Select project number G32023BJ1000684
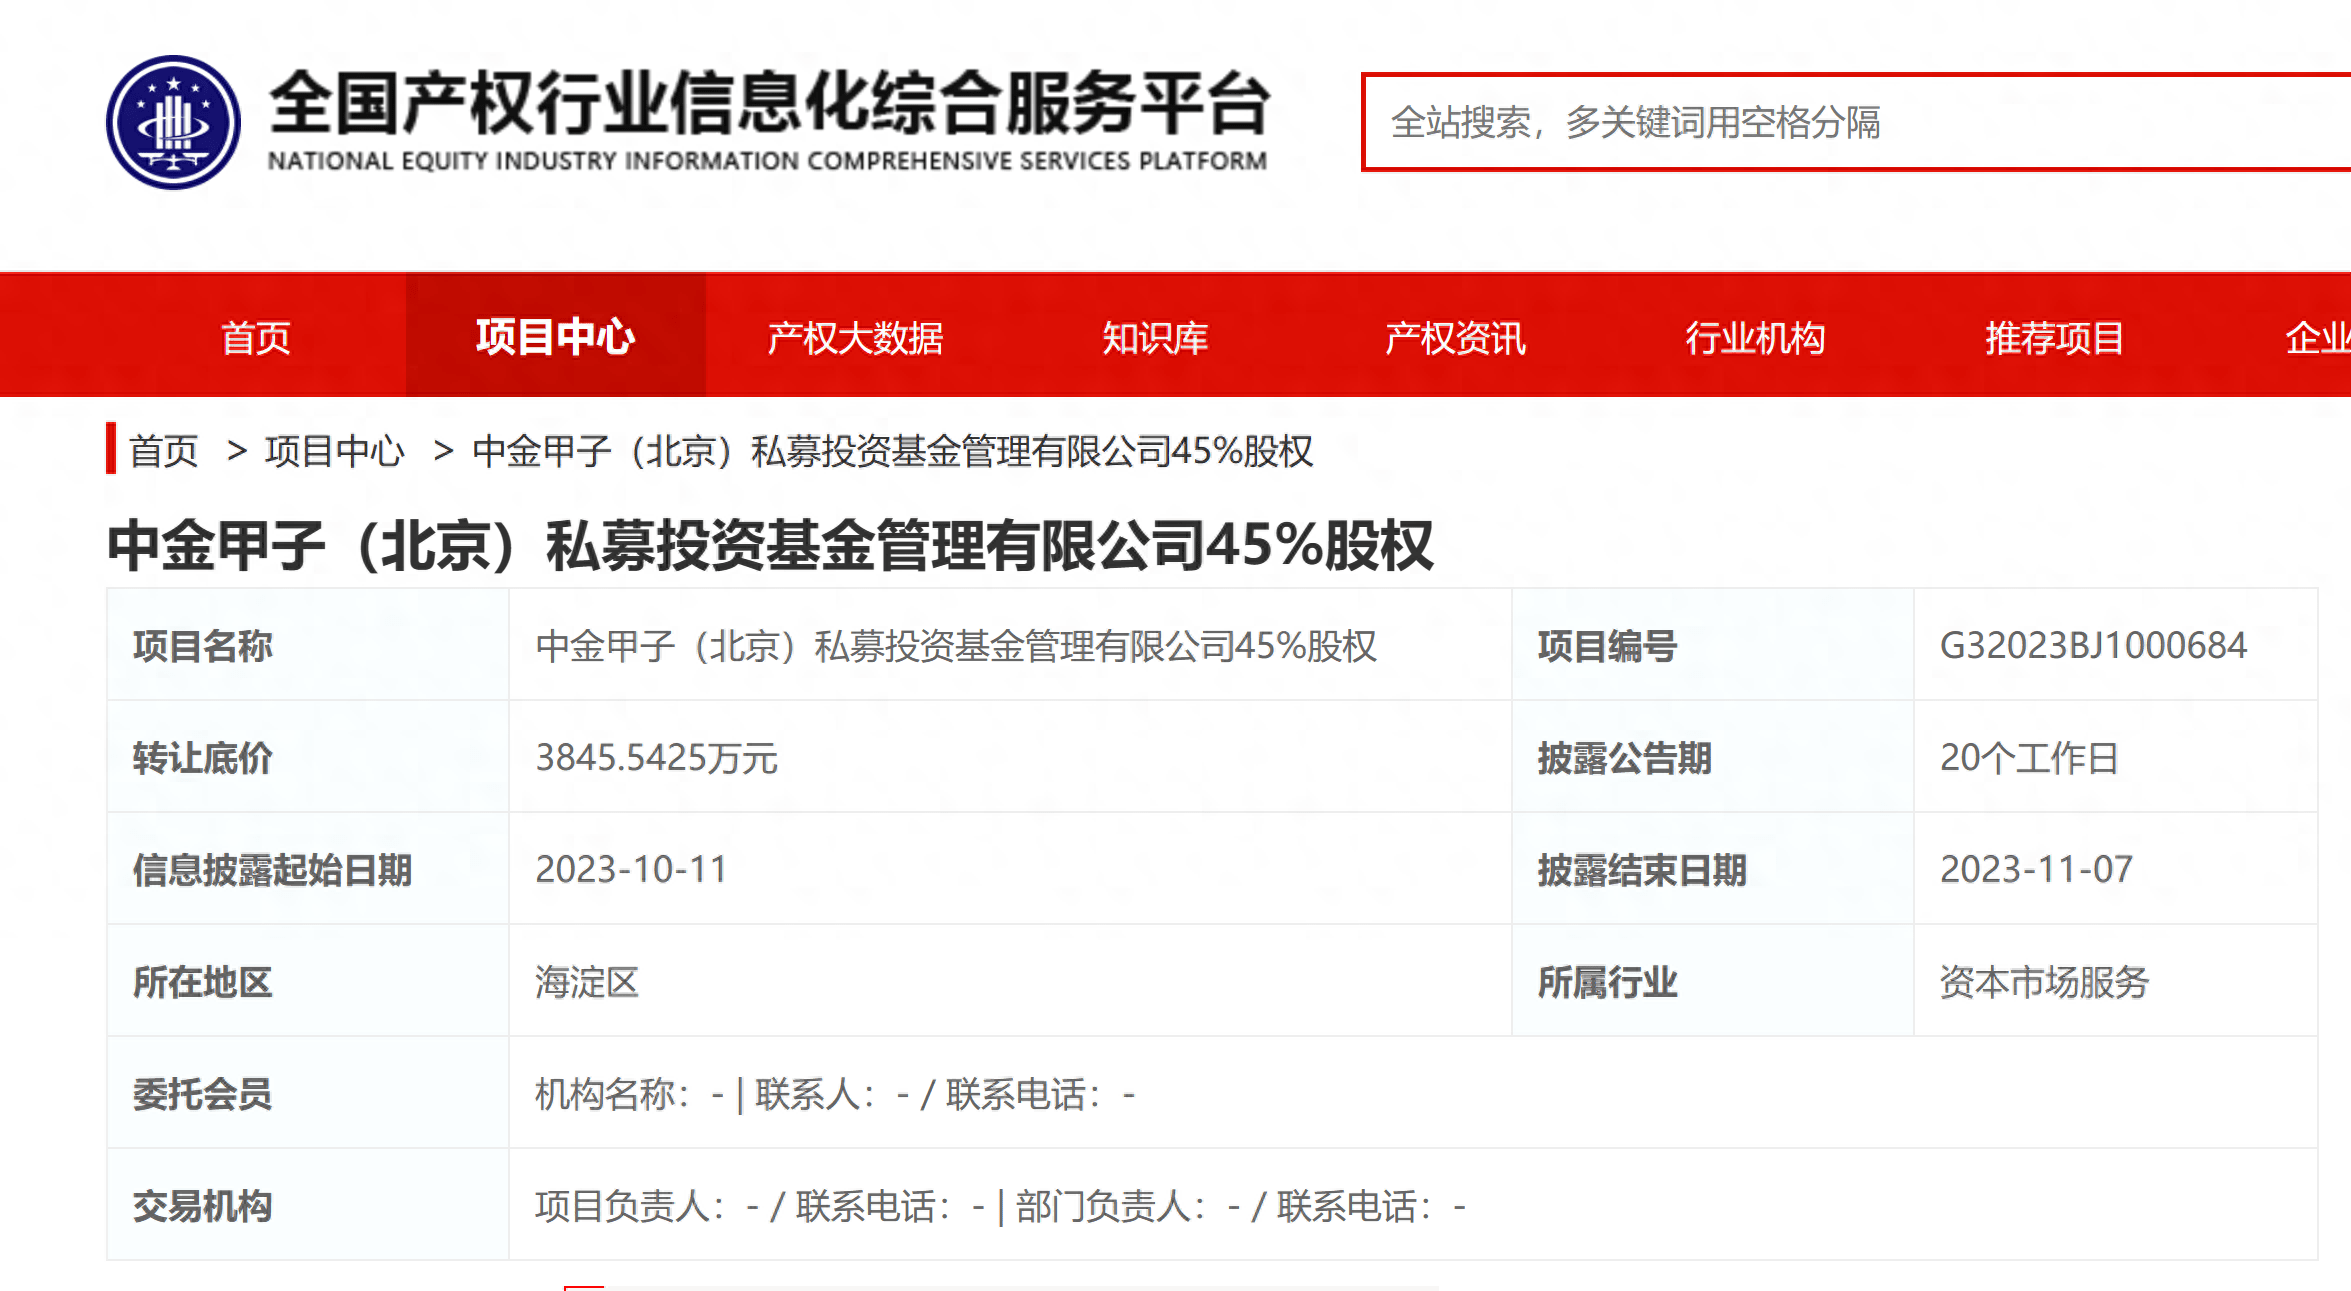Screen dimensions: 2351x1291 click(x=2093, y=645)
